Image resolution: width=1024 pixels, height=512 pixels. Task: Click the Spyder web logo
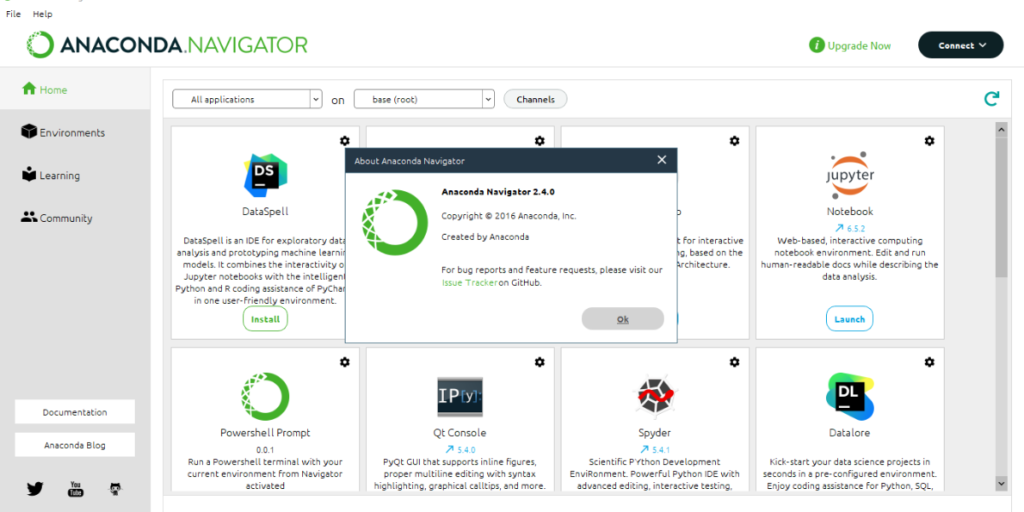(x=655, y=396)
